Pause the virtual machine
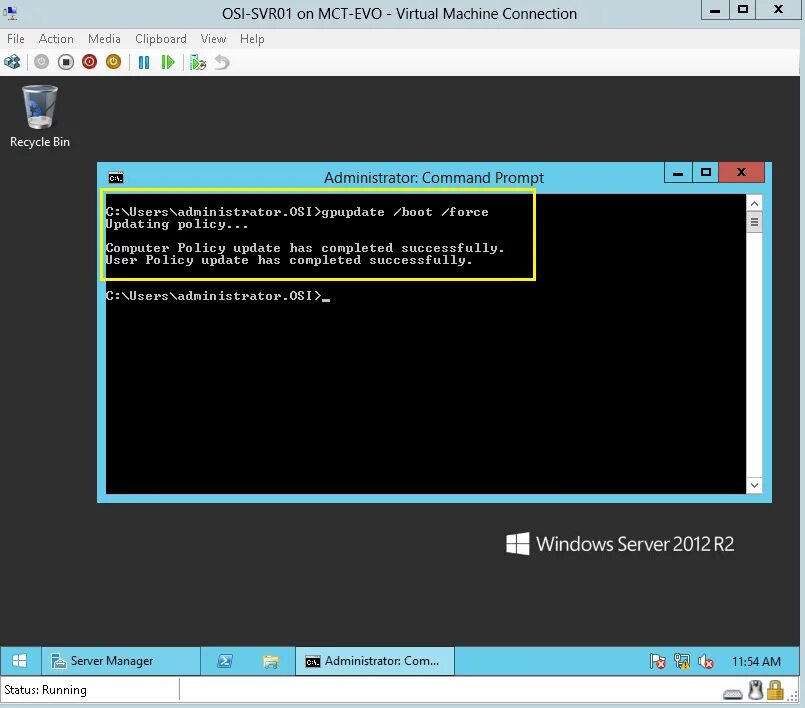The image size is (805, 708). click(x=144, y=63)
